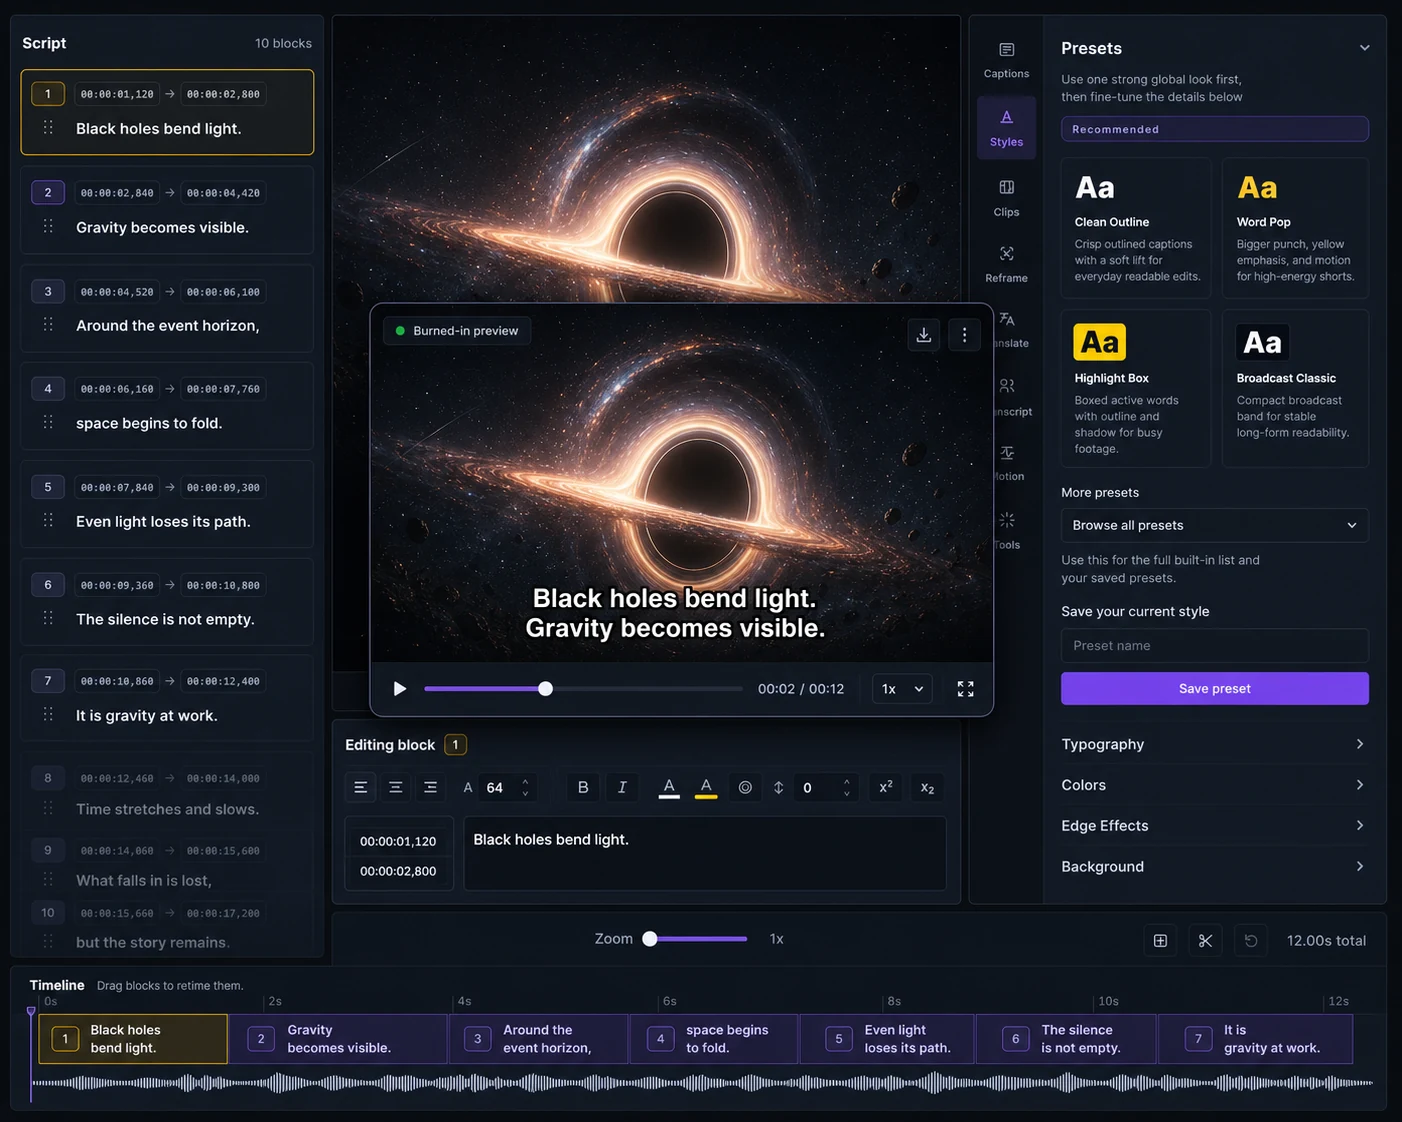Screen dimensions: 1402x1122
Task: Select script block 3 Around the event horizon
Action: pyautogui.click(x=167, y=308)
